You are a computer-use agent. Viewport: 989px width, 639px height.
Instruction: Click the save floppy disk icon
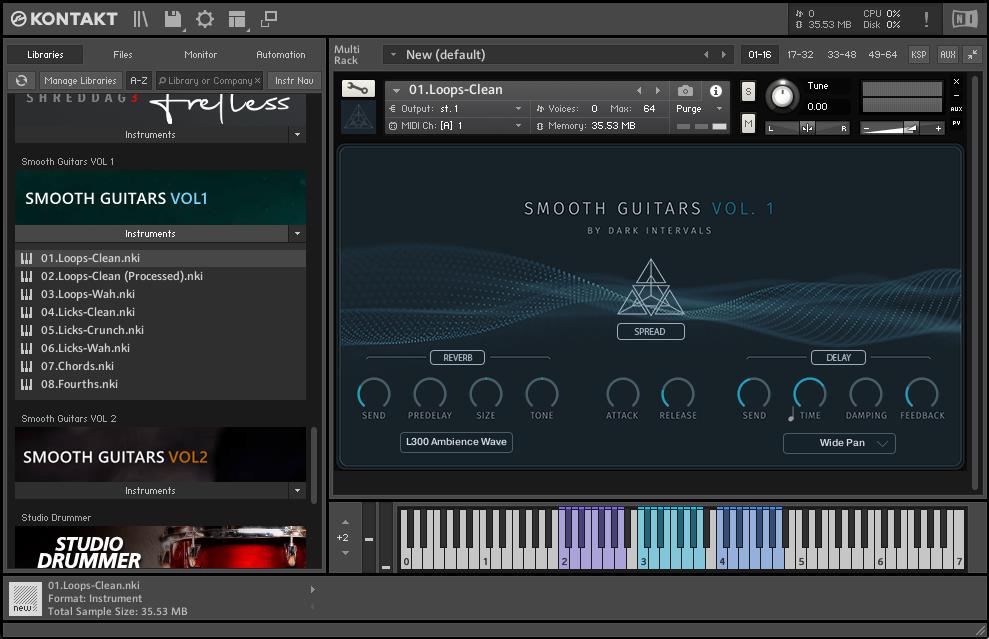(x=173, y=19)
